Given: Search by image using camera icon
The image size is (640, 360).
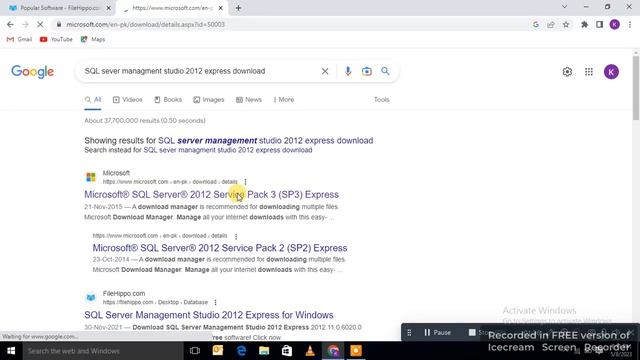Looking at the screenshot, I should [367, 71].
